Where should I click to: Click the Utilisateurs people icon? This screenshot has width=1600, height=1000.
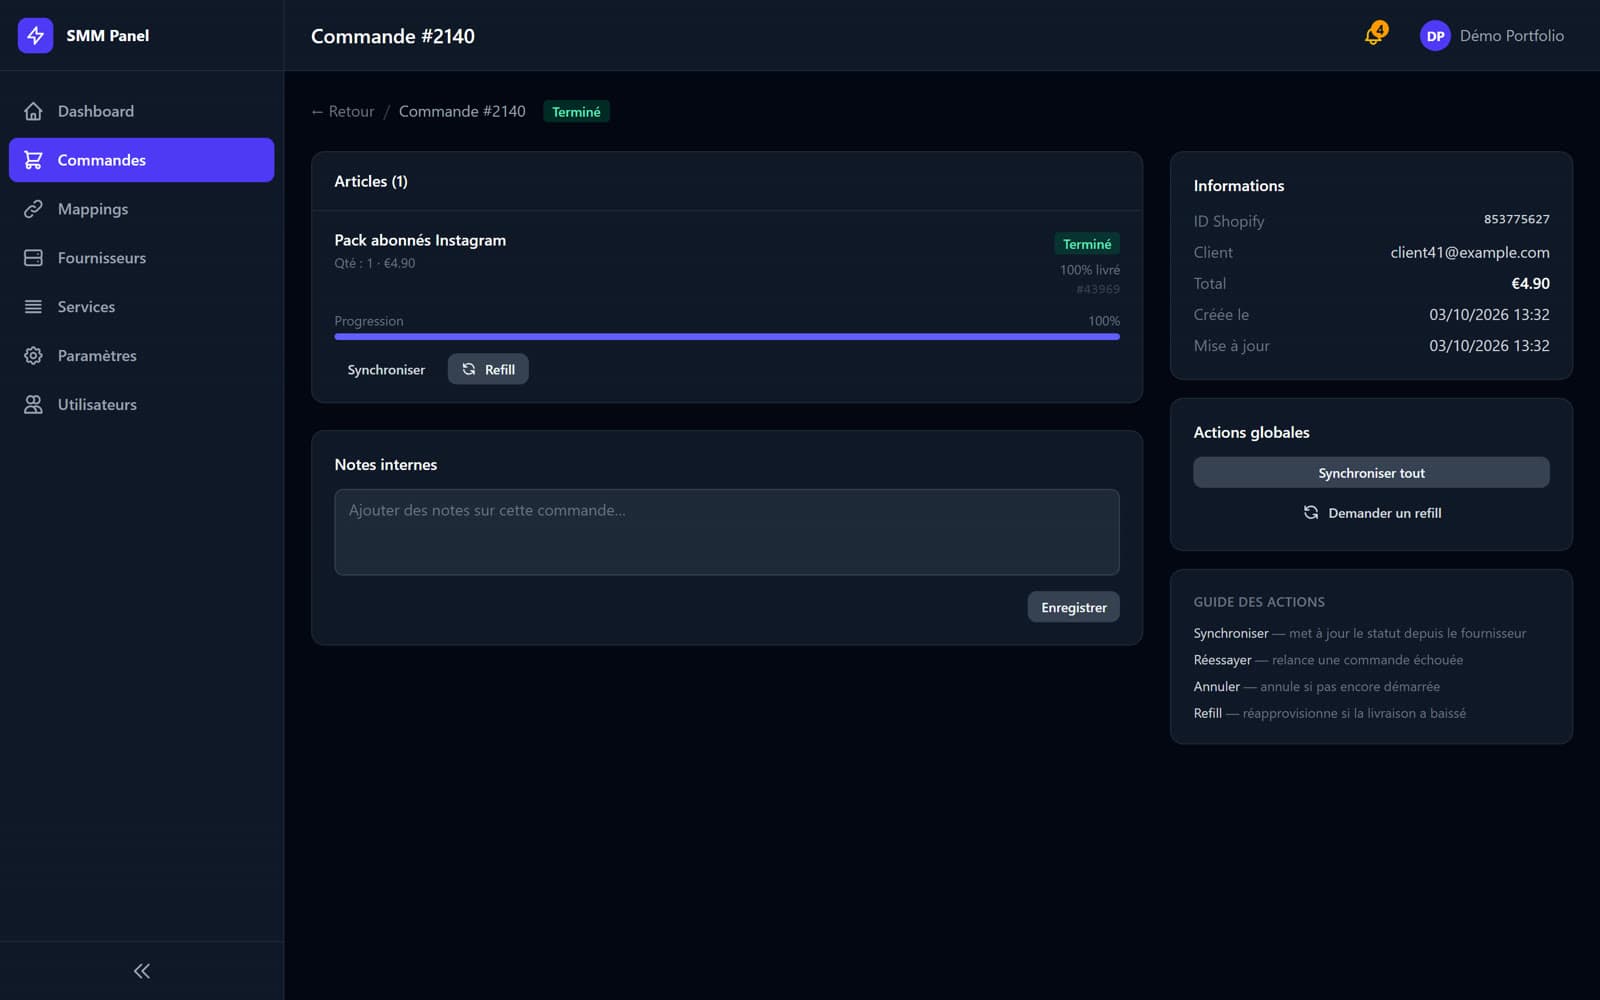point(33,405)
